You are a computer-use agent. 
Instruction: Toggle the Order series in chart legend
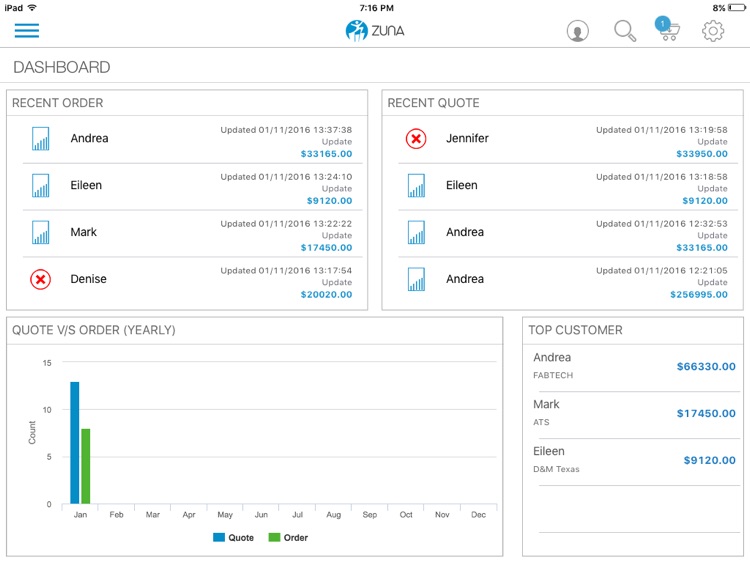click(288, 538)
